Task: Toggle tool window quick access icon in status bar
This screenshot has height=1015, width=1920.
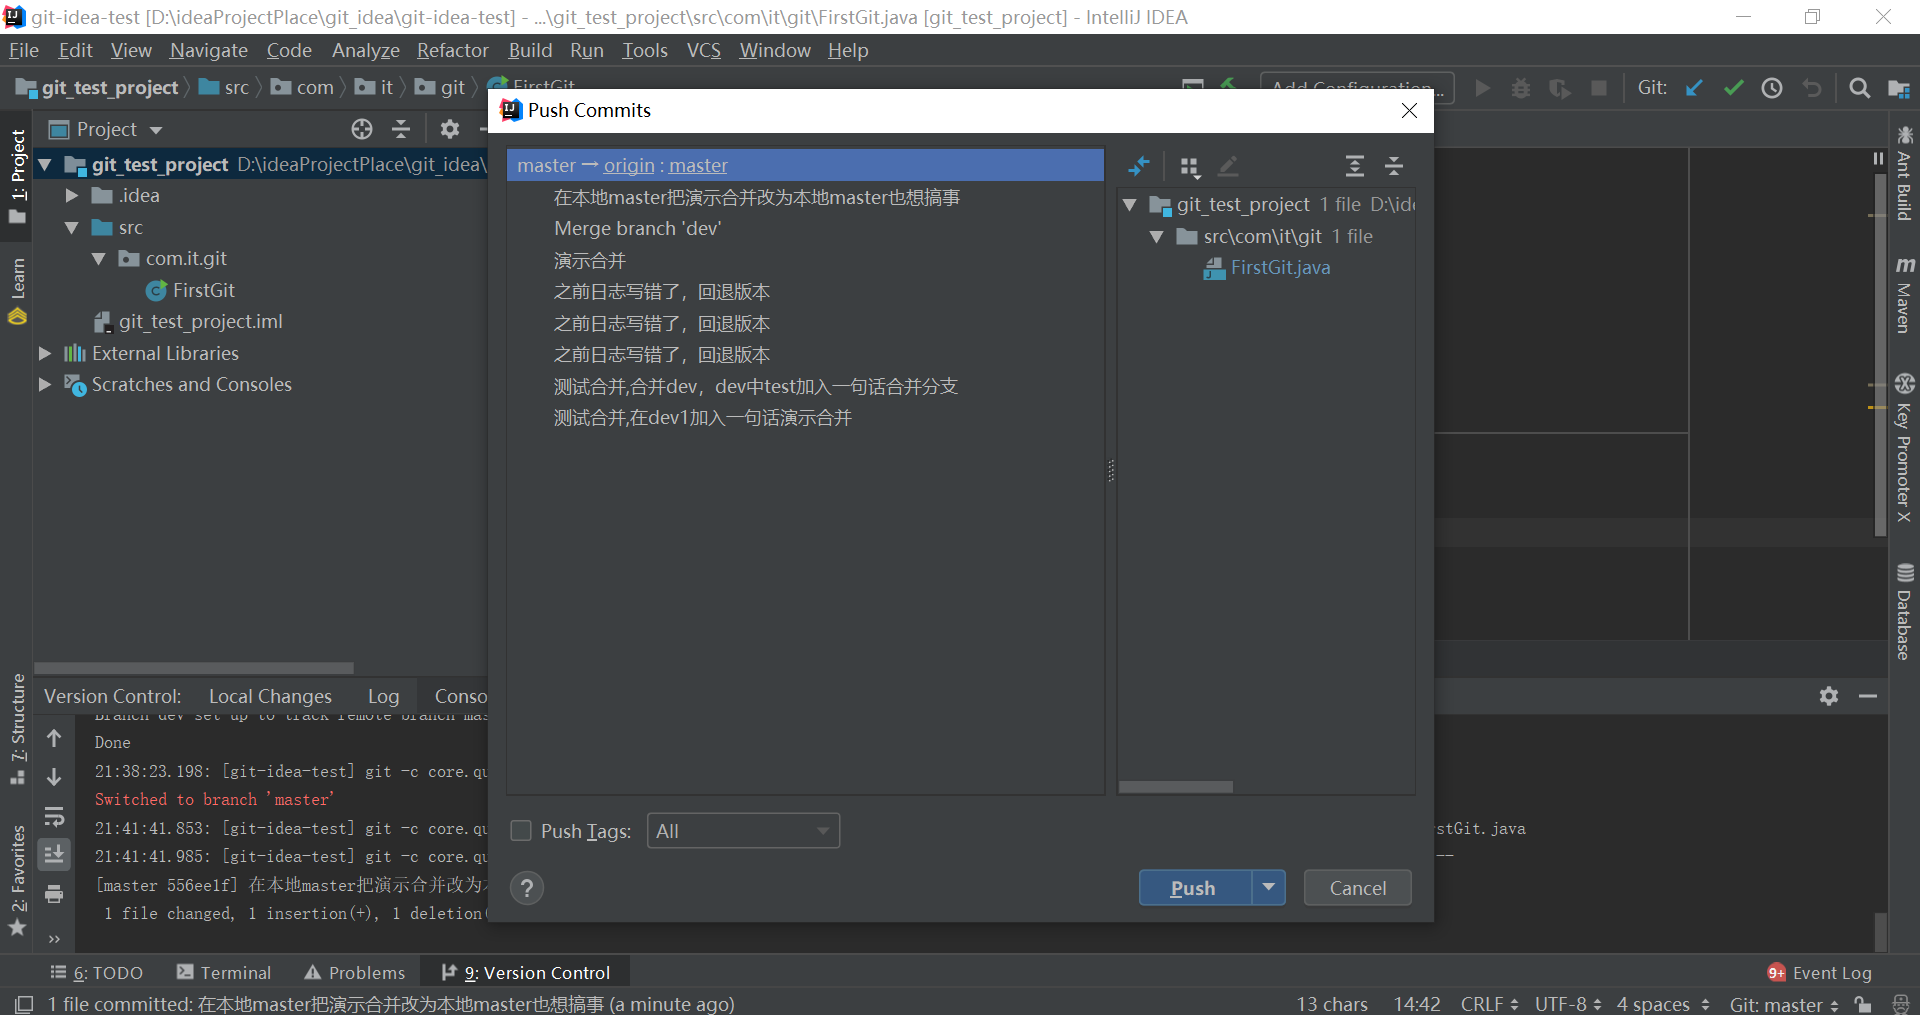Action: tap(24, 1004)
